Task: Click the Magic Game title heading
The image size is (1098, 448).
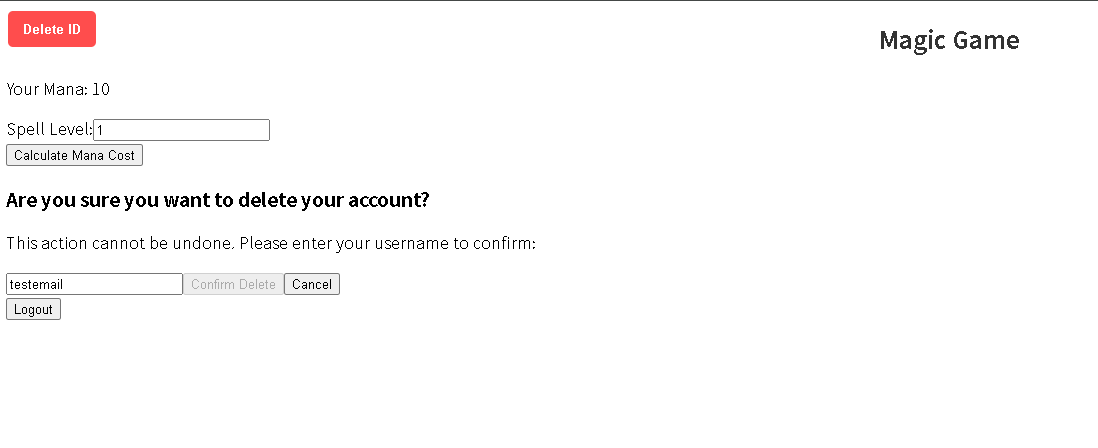Action: pos(949,40)
